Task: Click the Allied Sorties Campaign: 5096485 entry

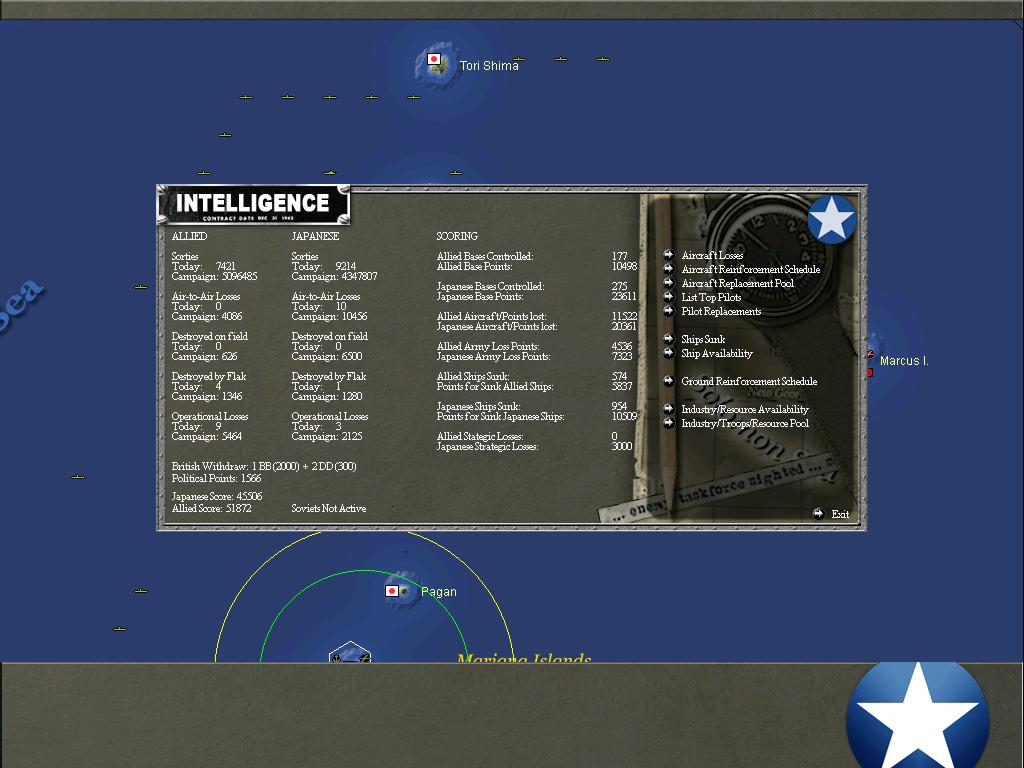Action: coord(214,276)
